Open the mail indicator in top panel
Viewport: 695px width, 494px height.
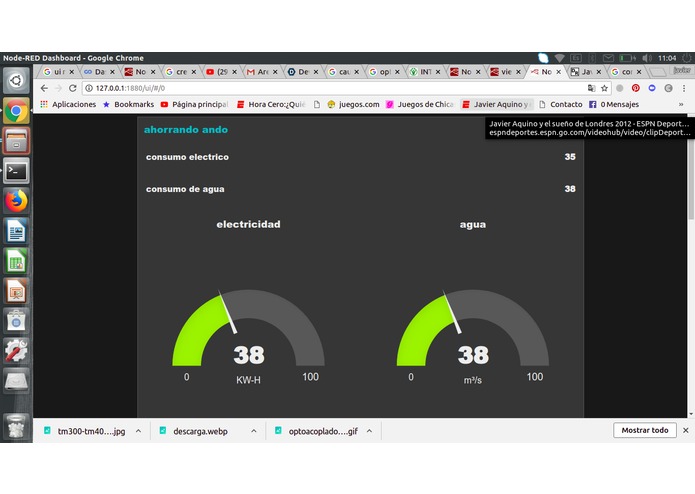coord(608,58)
